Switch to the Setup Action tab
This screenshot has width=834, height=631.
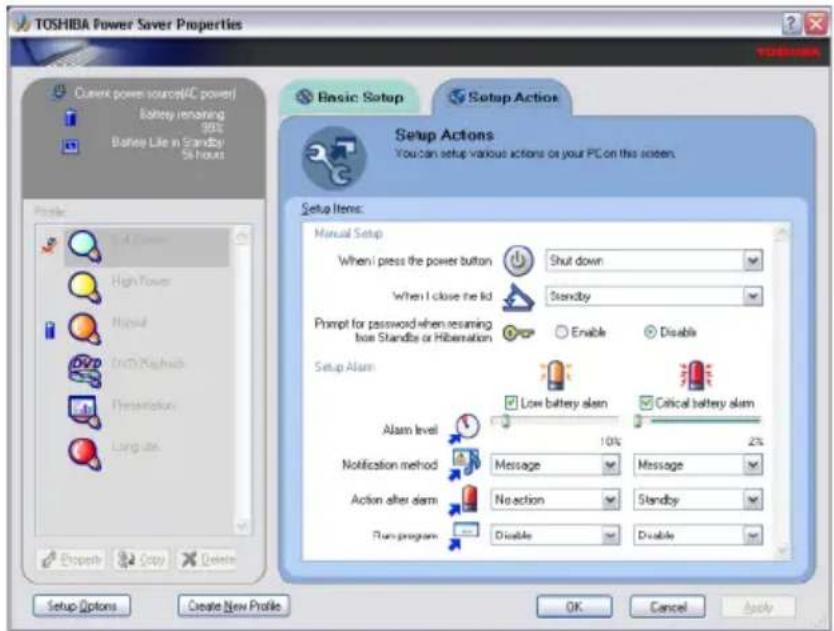click(503, 97)
